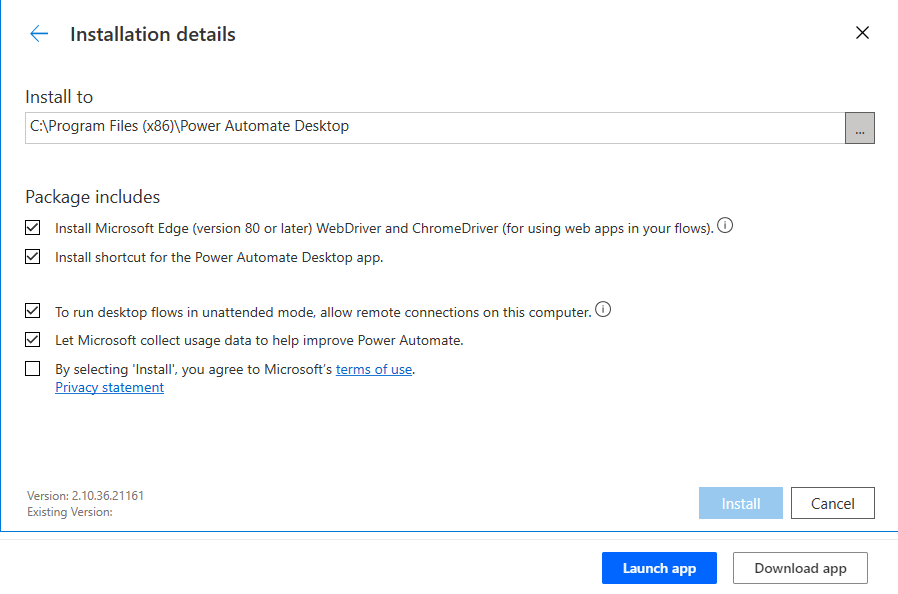Click the Launch app button
Screen dimensions: 898x594
pos(659,568)
